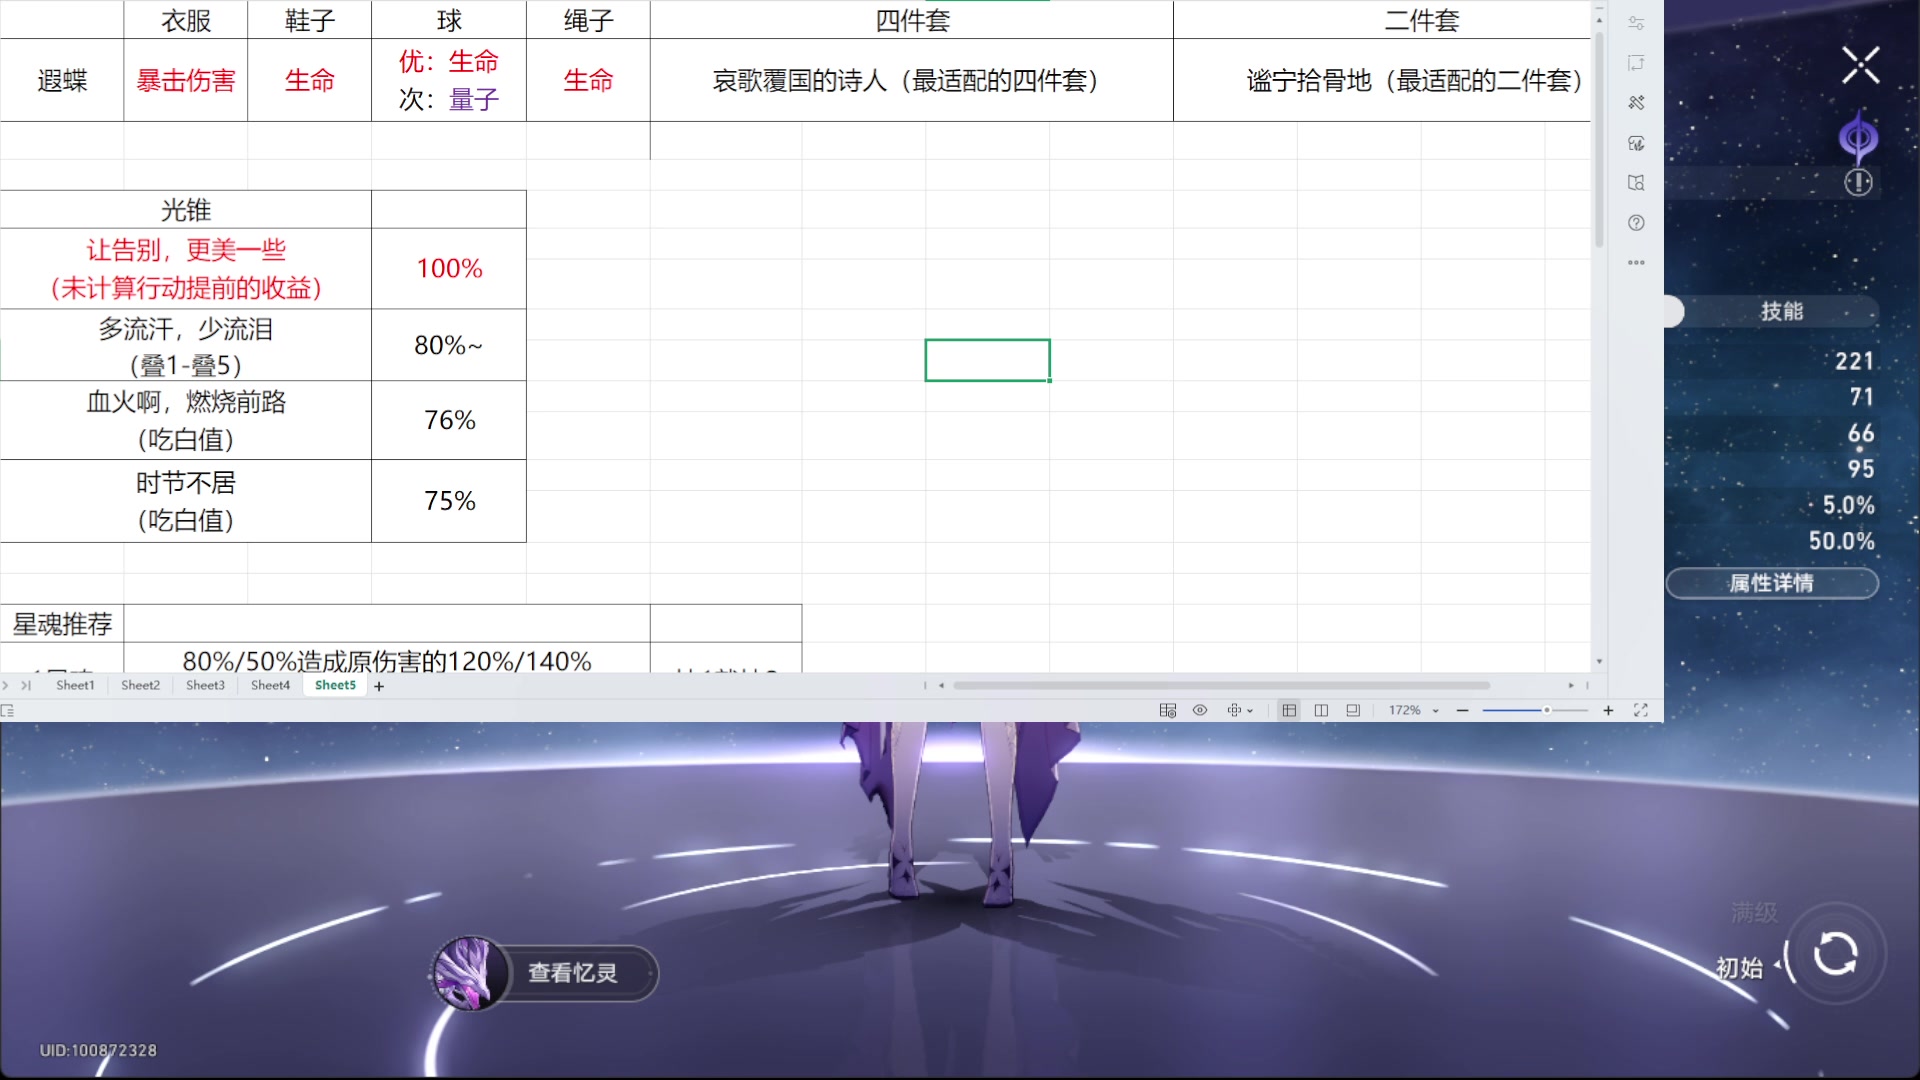Screen dimensions: 1920x1080
Task: Select the active Sheet5 tab
Action: pyautogui.click(x=335, y=685)
